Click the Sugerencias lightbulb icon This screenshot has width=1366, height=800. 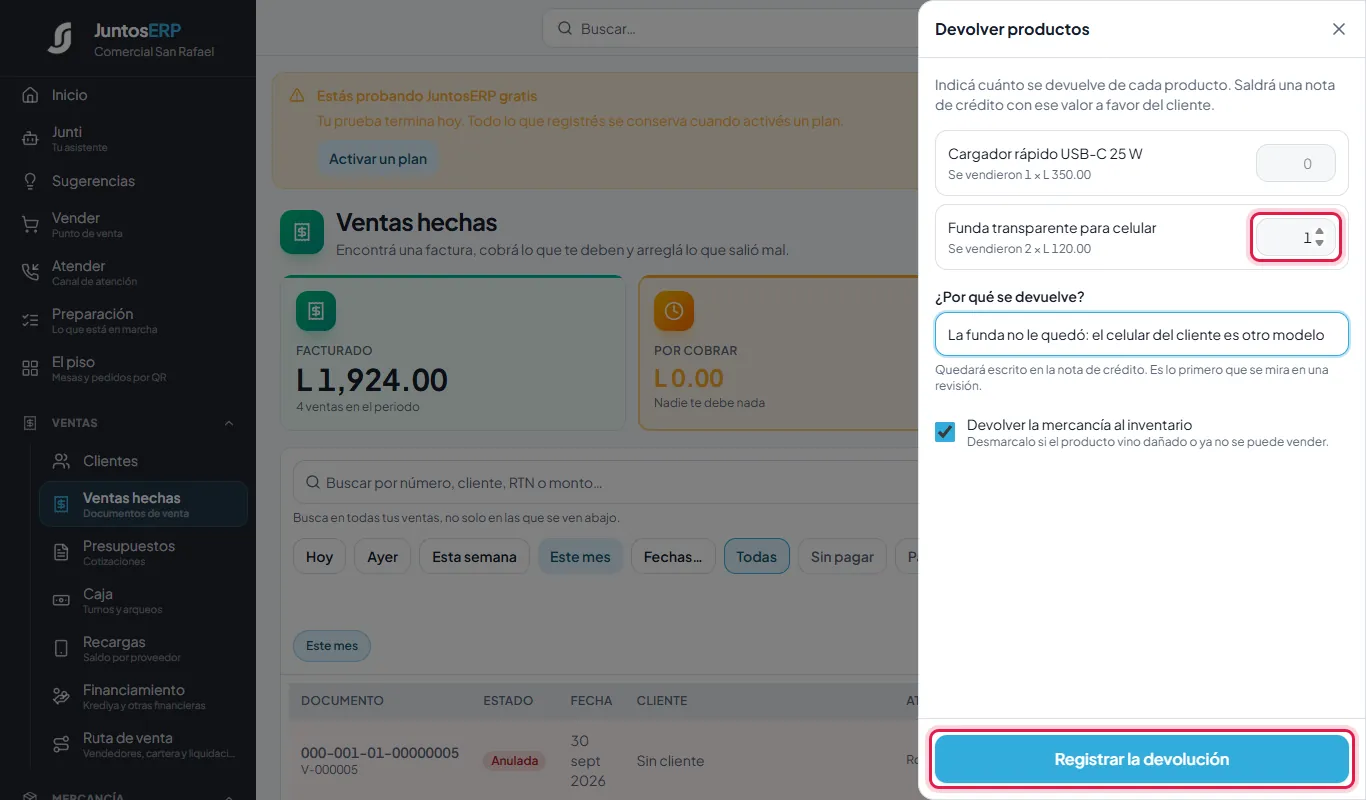point(30,181)
